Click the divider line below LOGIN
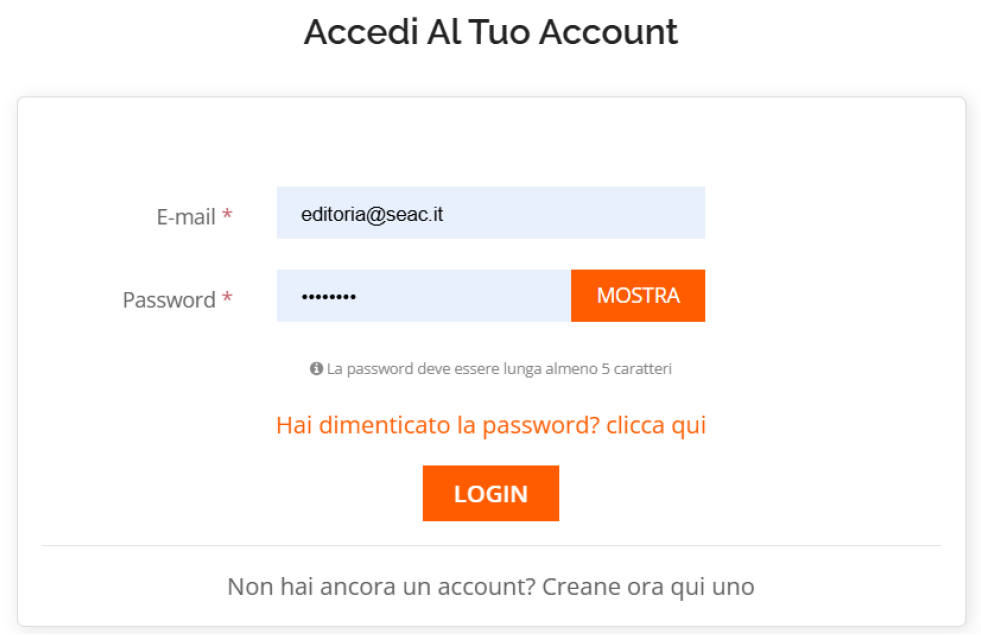981x635 pixels. tap(490, 546)
